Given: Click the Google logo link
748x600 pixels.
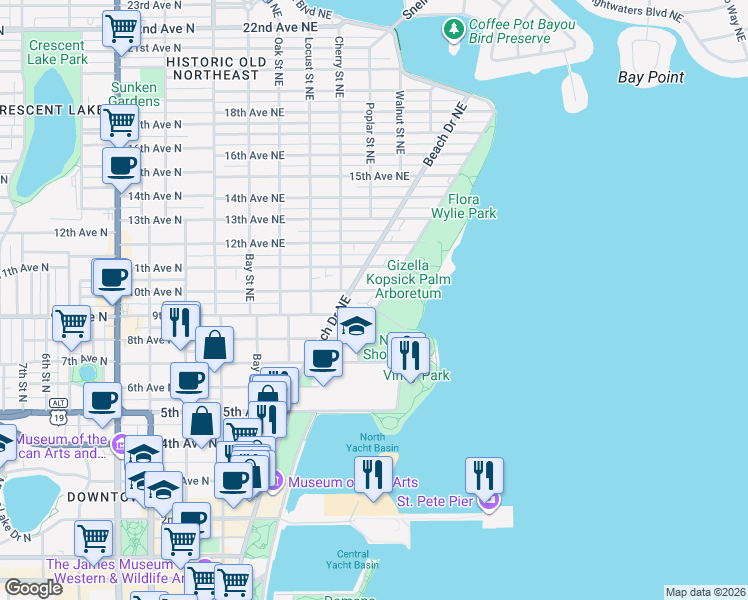Looking at the screenshot, I should tap(33, 588).
